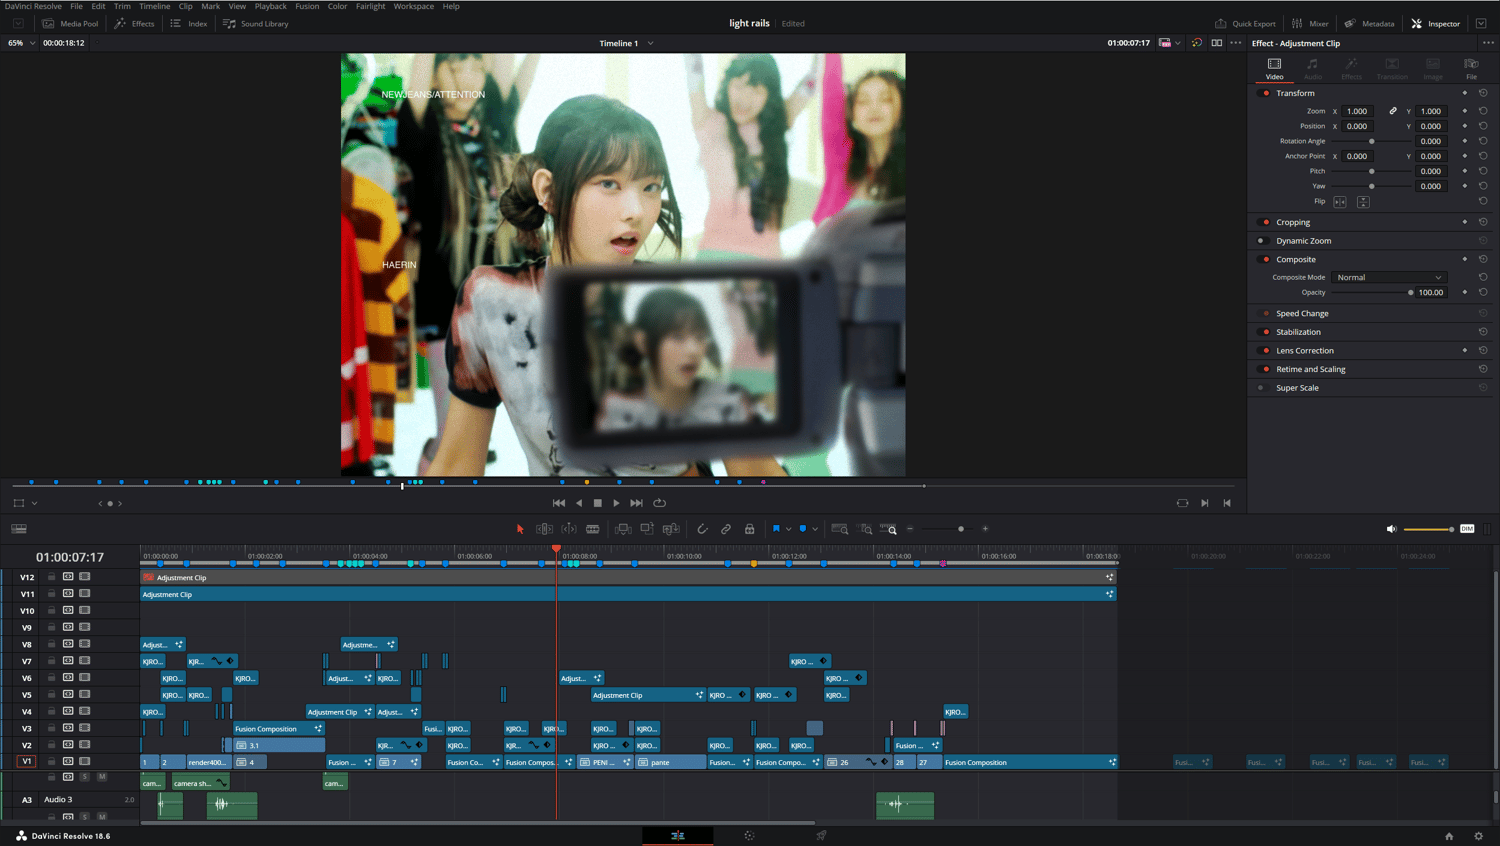The width and height of the screenshot is (1500, 846).
Task: Open Timeline View Options icon
Action: click(19, 529)
